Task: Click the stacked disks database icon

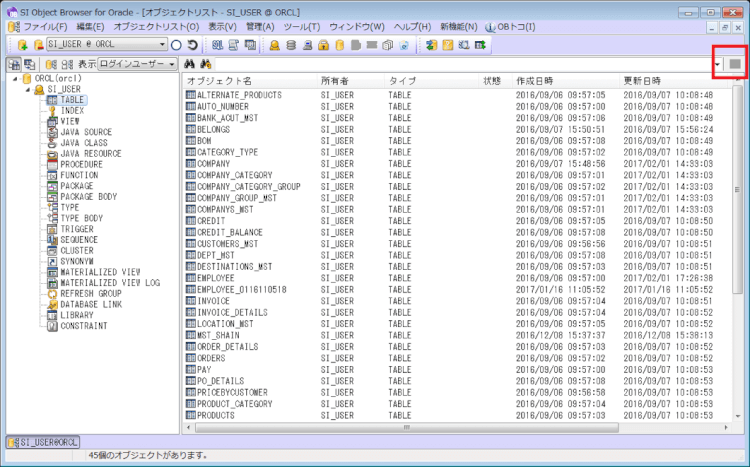Action: 291,45
